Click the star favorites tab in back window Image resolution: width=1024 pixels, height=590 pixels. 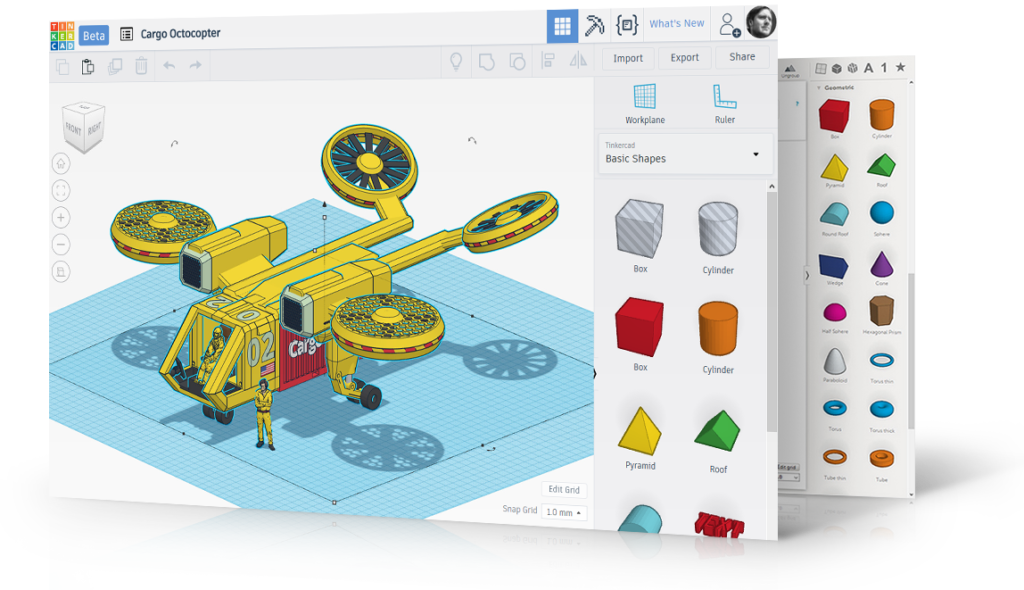pyautogui.click(x=901, y=67)
